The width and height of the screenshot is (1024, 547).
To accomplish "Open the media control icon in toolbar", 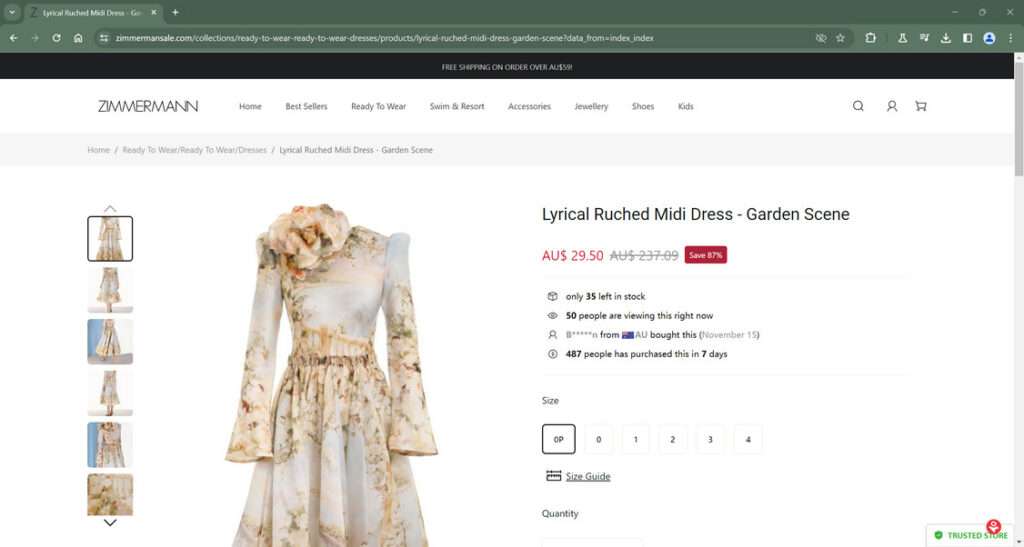I will [x=924, y=38].
